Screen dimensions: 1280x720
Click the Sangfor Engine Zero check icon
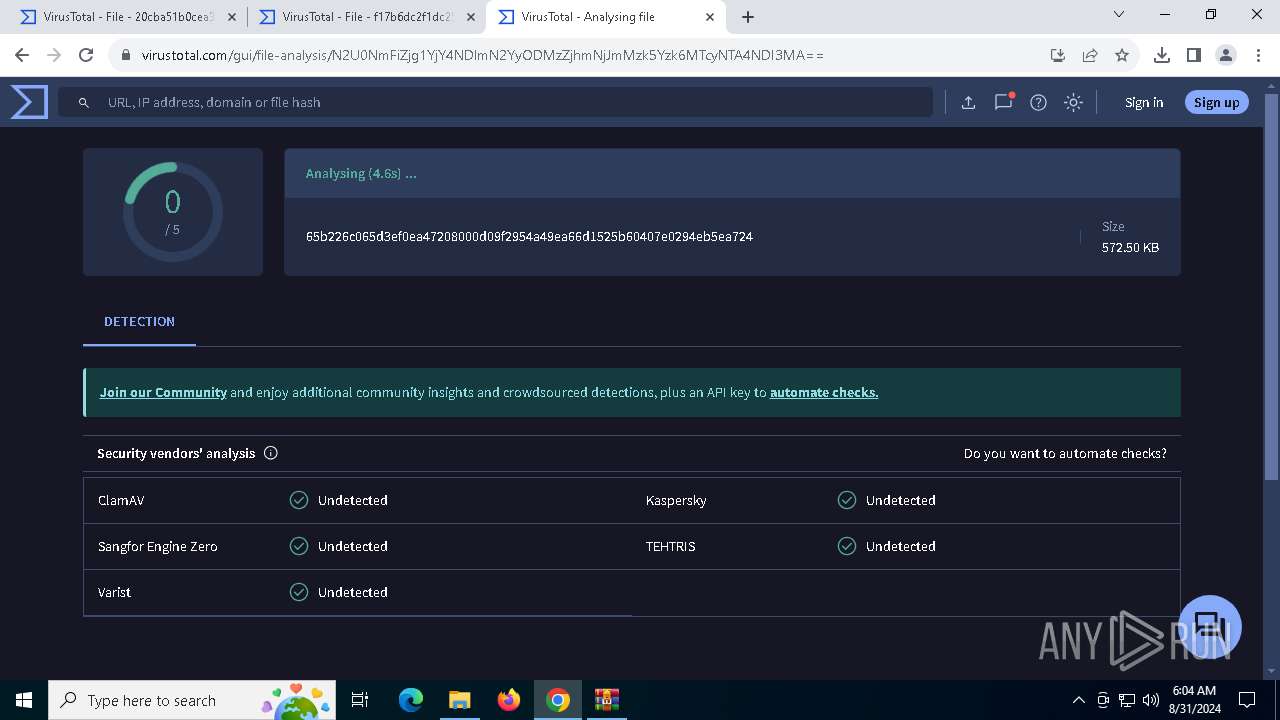(299, 546)
